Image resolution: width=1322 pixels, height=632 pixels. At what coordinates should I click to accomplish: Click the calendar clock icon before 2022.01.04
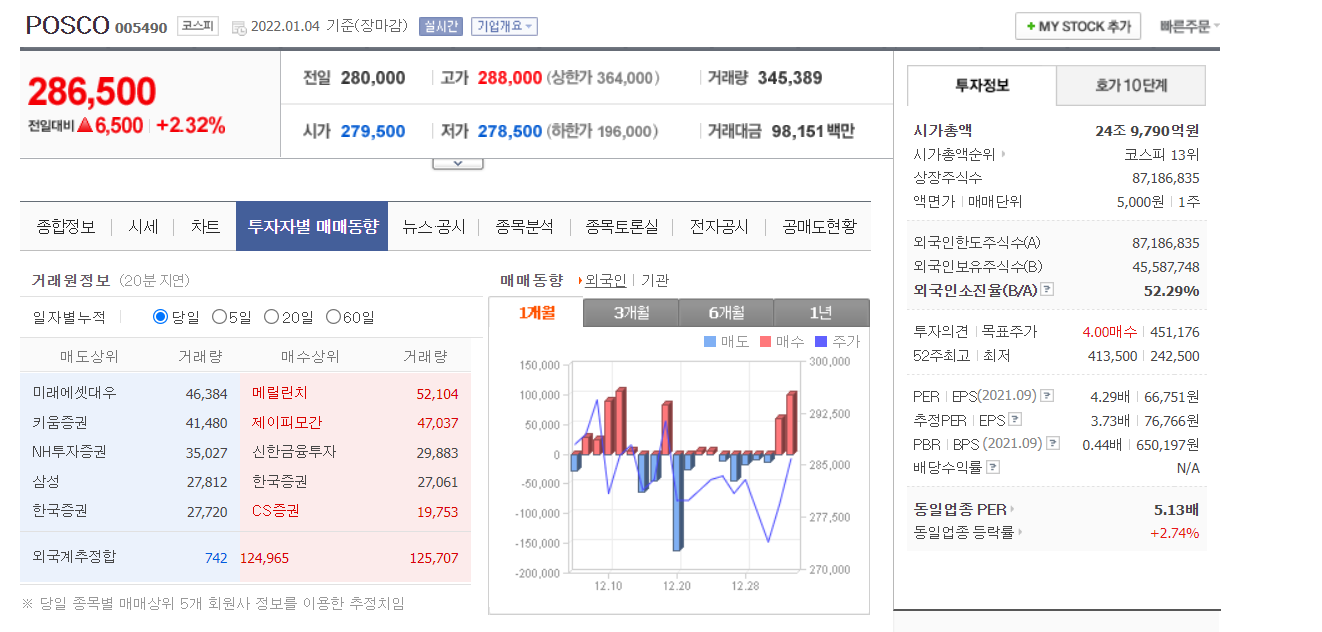(x=239, y=27)
